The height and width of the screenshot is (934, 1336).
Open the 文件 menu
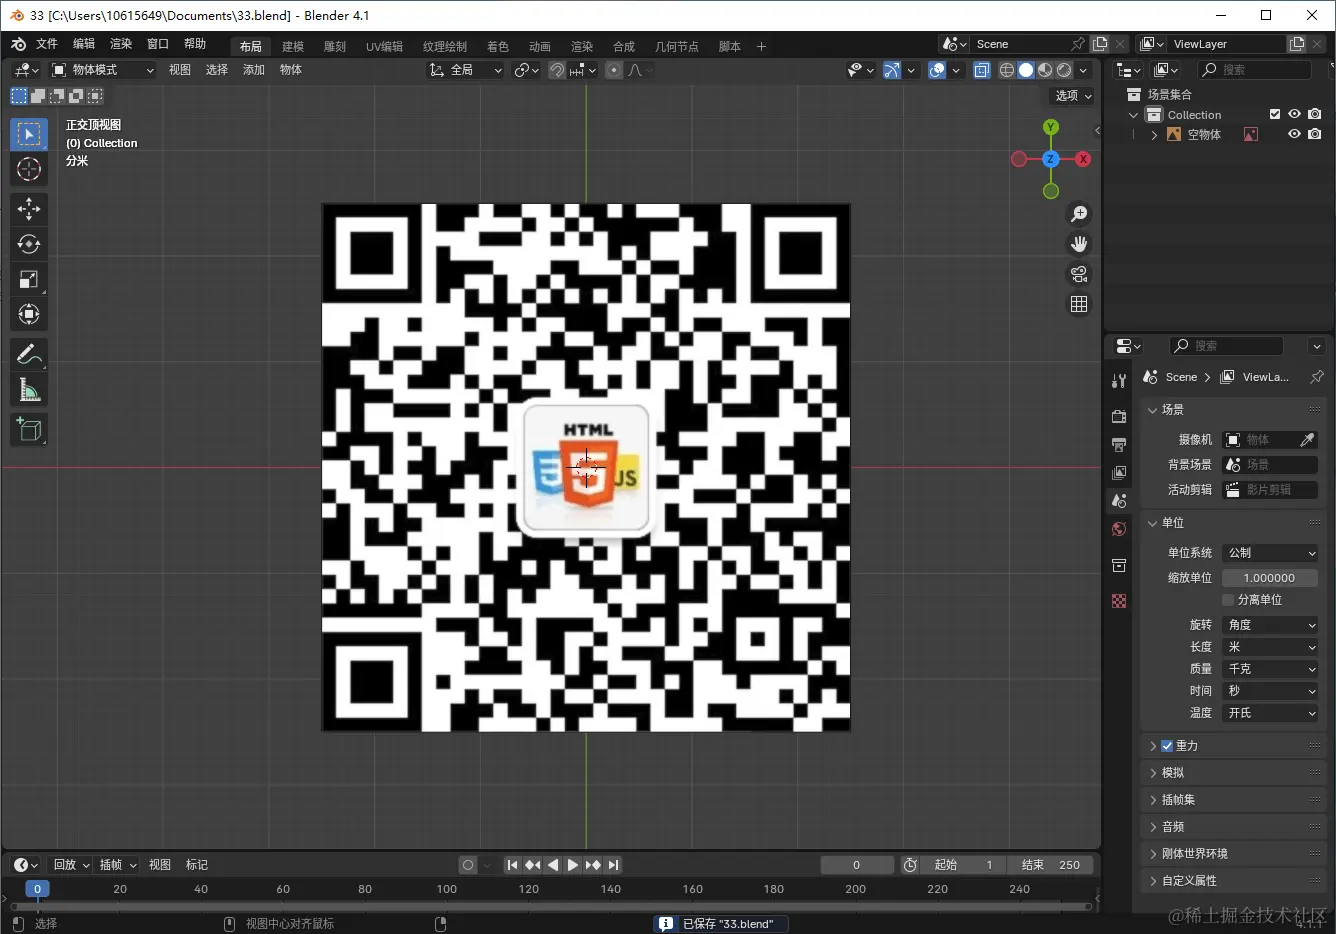click(47, 44)
